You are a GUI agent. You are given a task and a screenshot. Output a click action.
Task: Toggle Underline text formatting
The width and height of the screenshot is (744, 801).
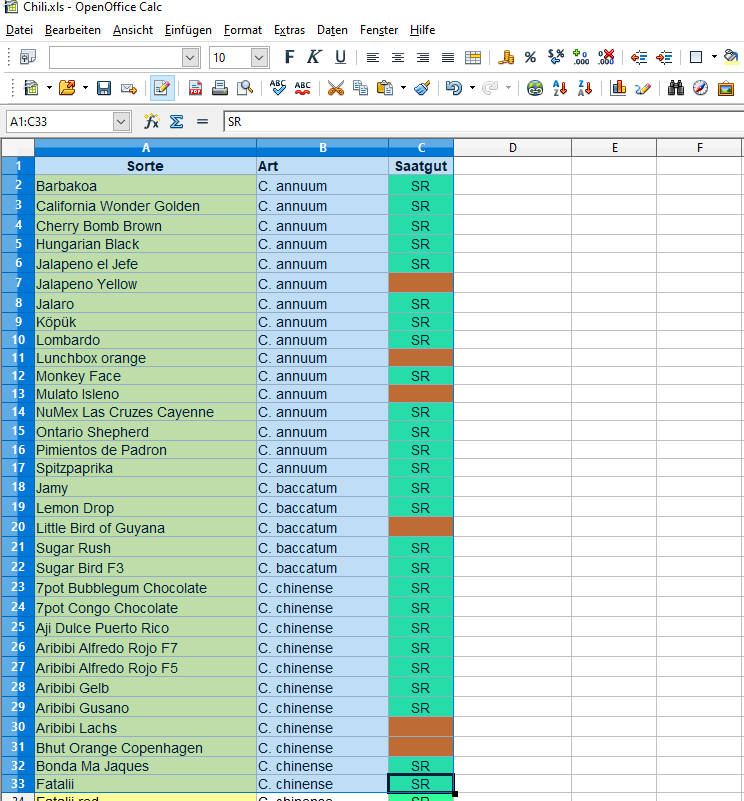(x=340, y=57)
